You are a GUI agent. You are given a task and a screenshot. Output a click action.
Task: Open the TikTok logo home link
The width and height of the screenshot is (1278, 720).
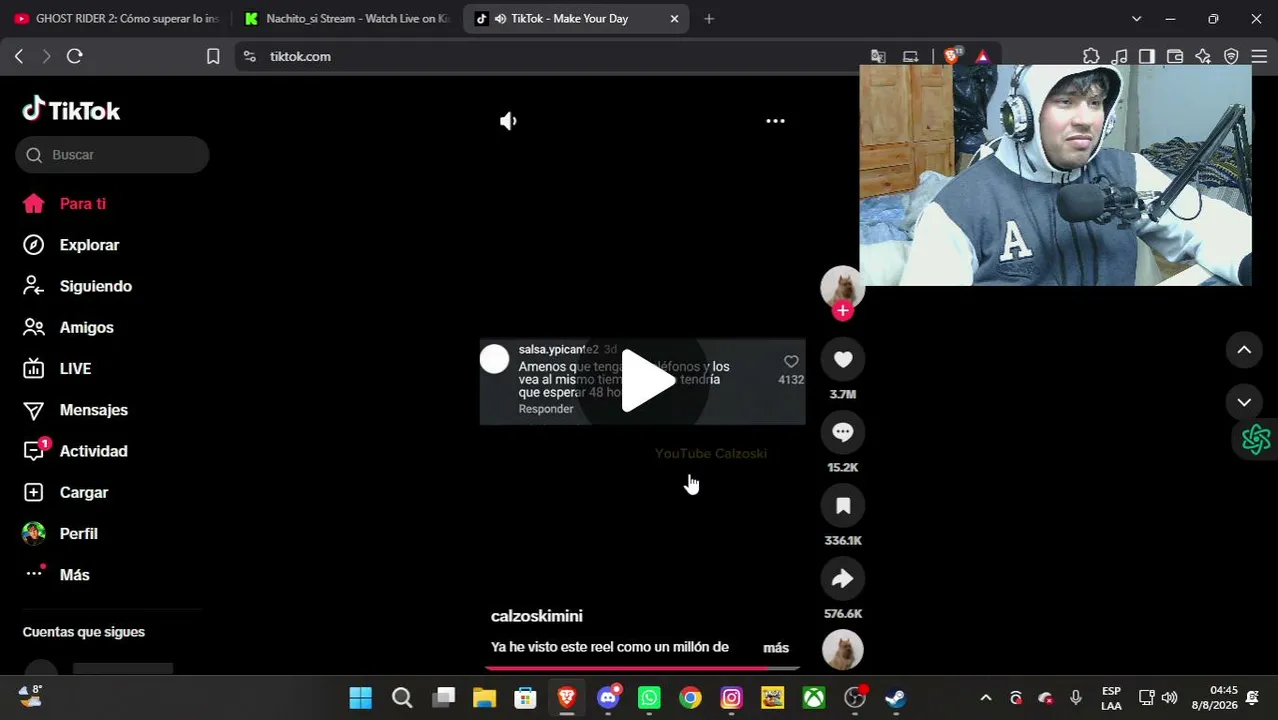click(x=71, y=110)
